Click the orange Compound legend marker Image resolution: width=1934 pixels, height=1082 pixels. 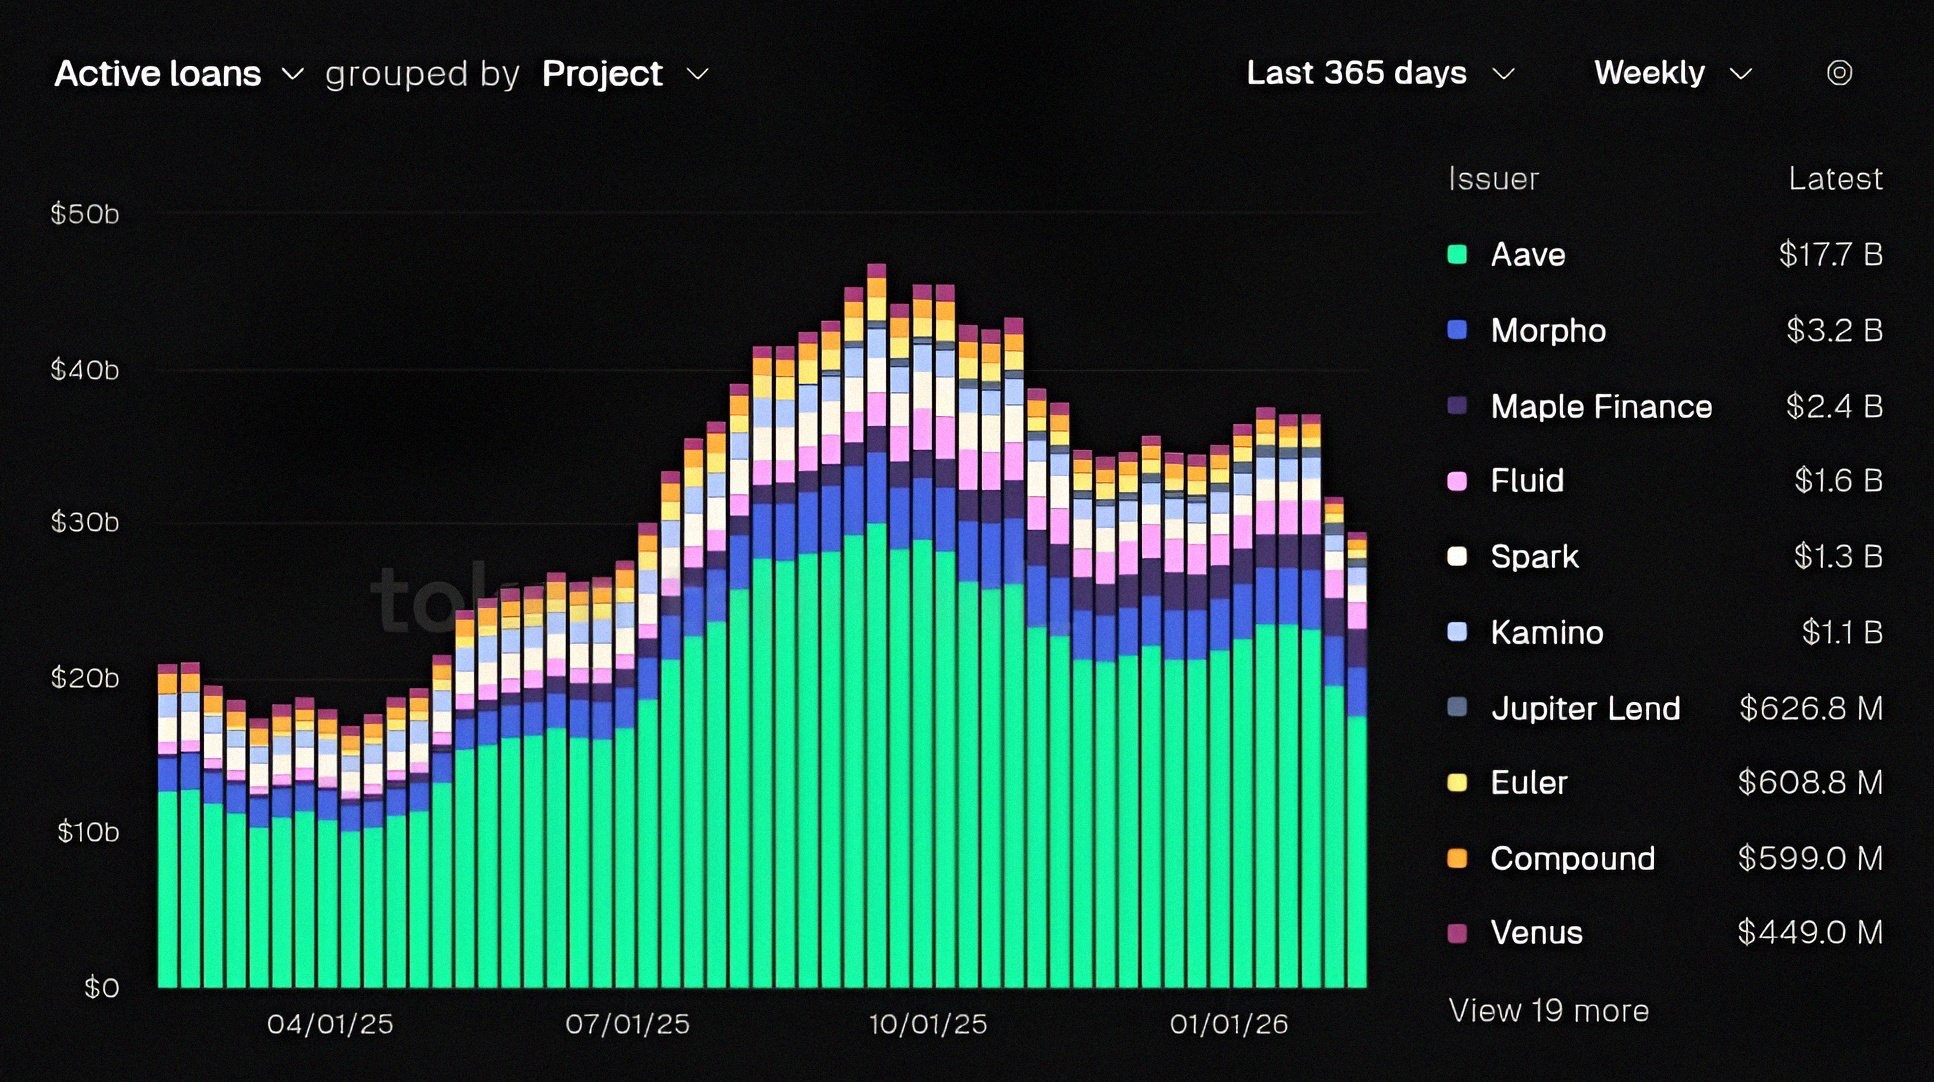1457,858
